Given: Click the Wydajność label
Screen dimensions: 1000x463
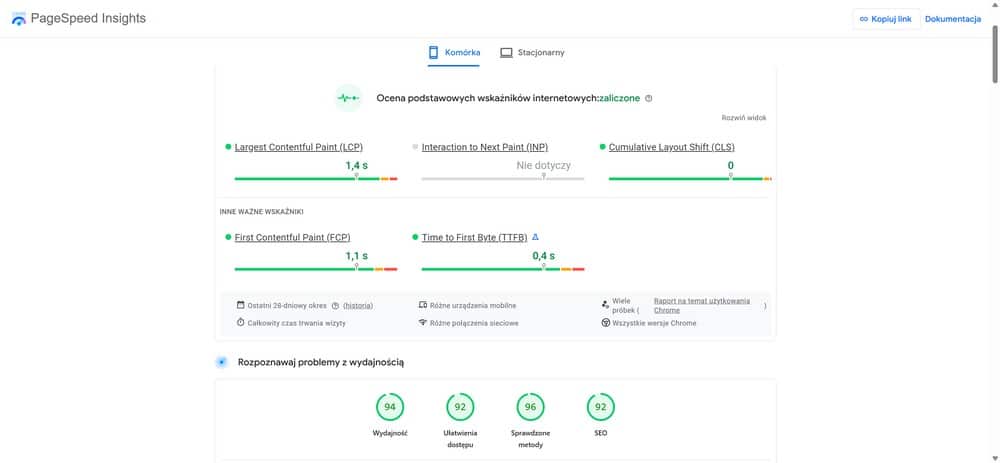Looking at the screenshot, I should tap(390, 433).
